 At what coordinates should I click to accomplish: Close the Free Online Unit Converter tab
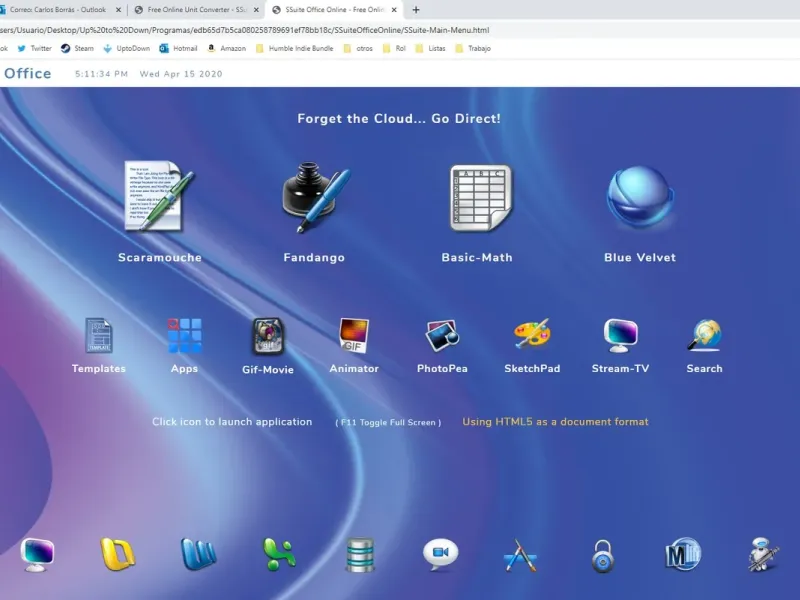click(x=256, y=10)
